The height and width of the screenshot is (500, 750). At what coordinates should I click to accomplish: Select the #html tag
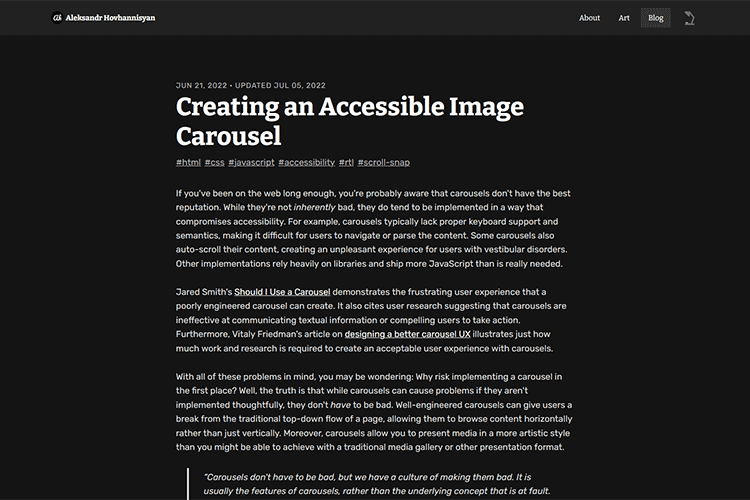tap(188, 162)
